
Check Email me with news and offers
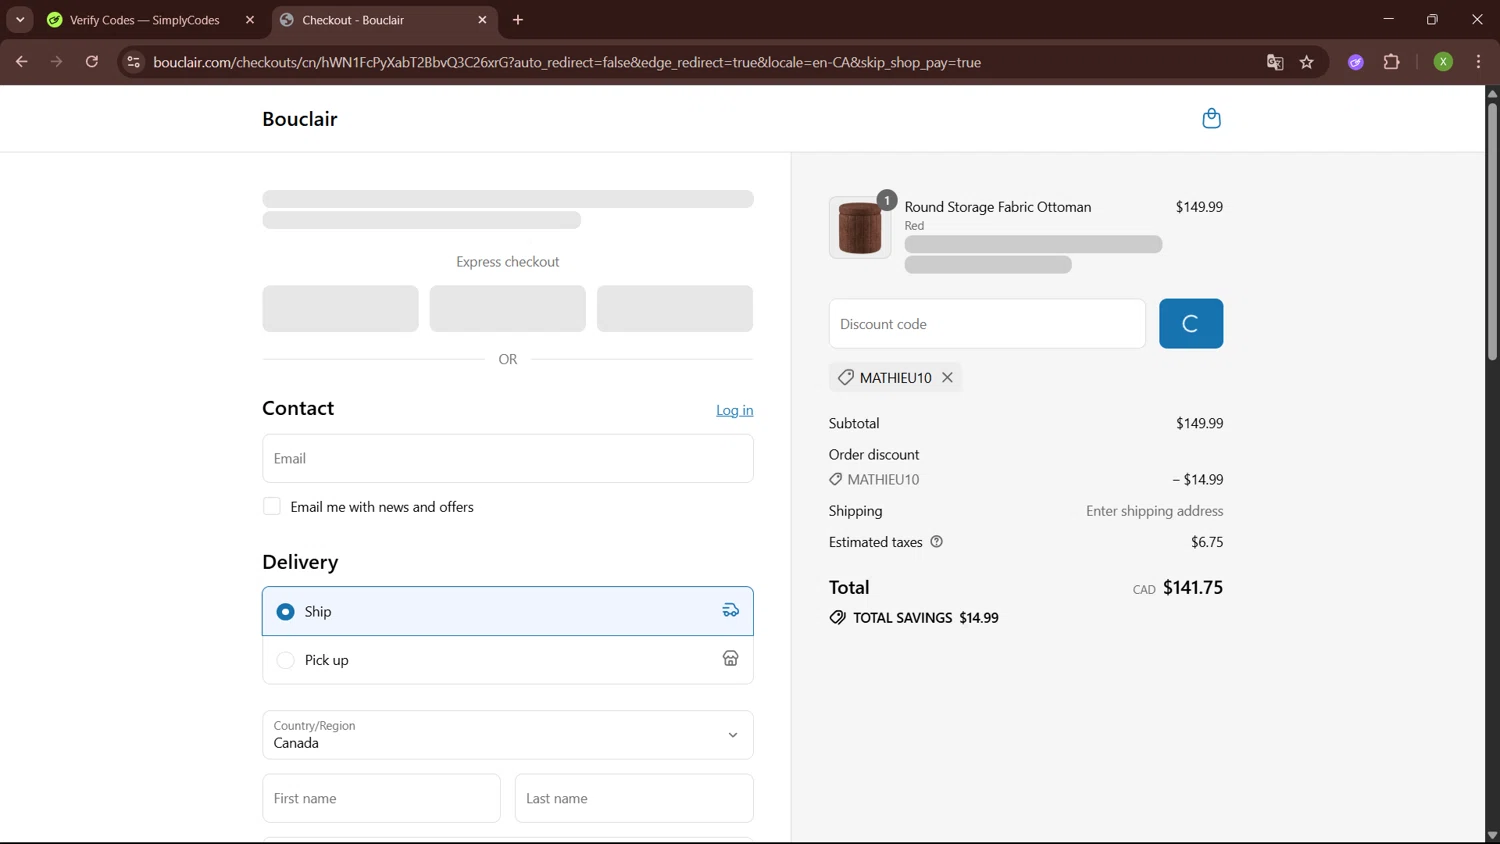tap(272, 506)
